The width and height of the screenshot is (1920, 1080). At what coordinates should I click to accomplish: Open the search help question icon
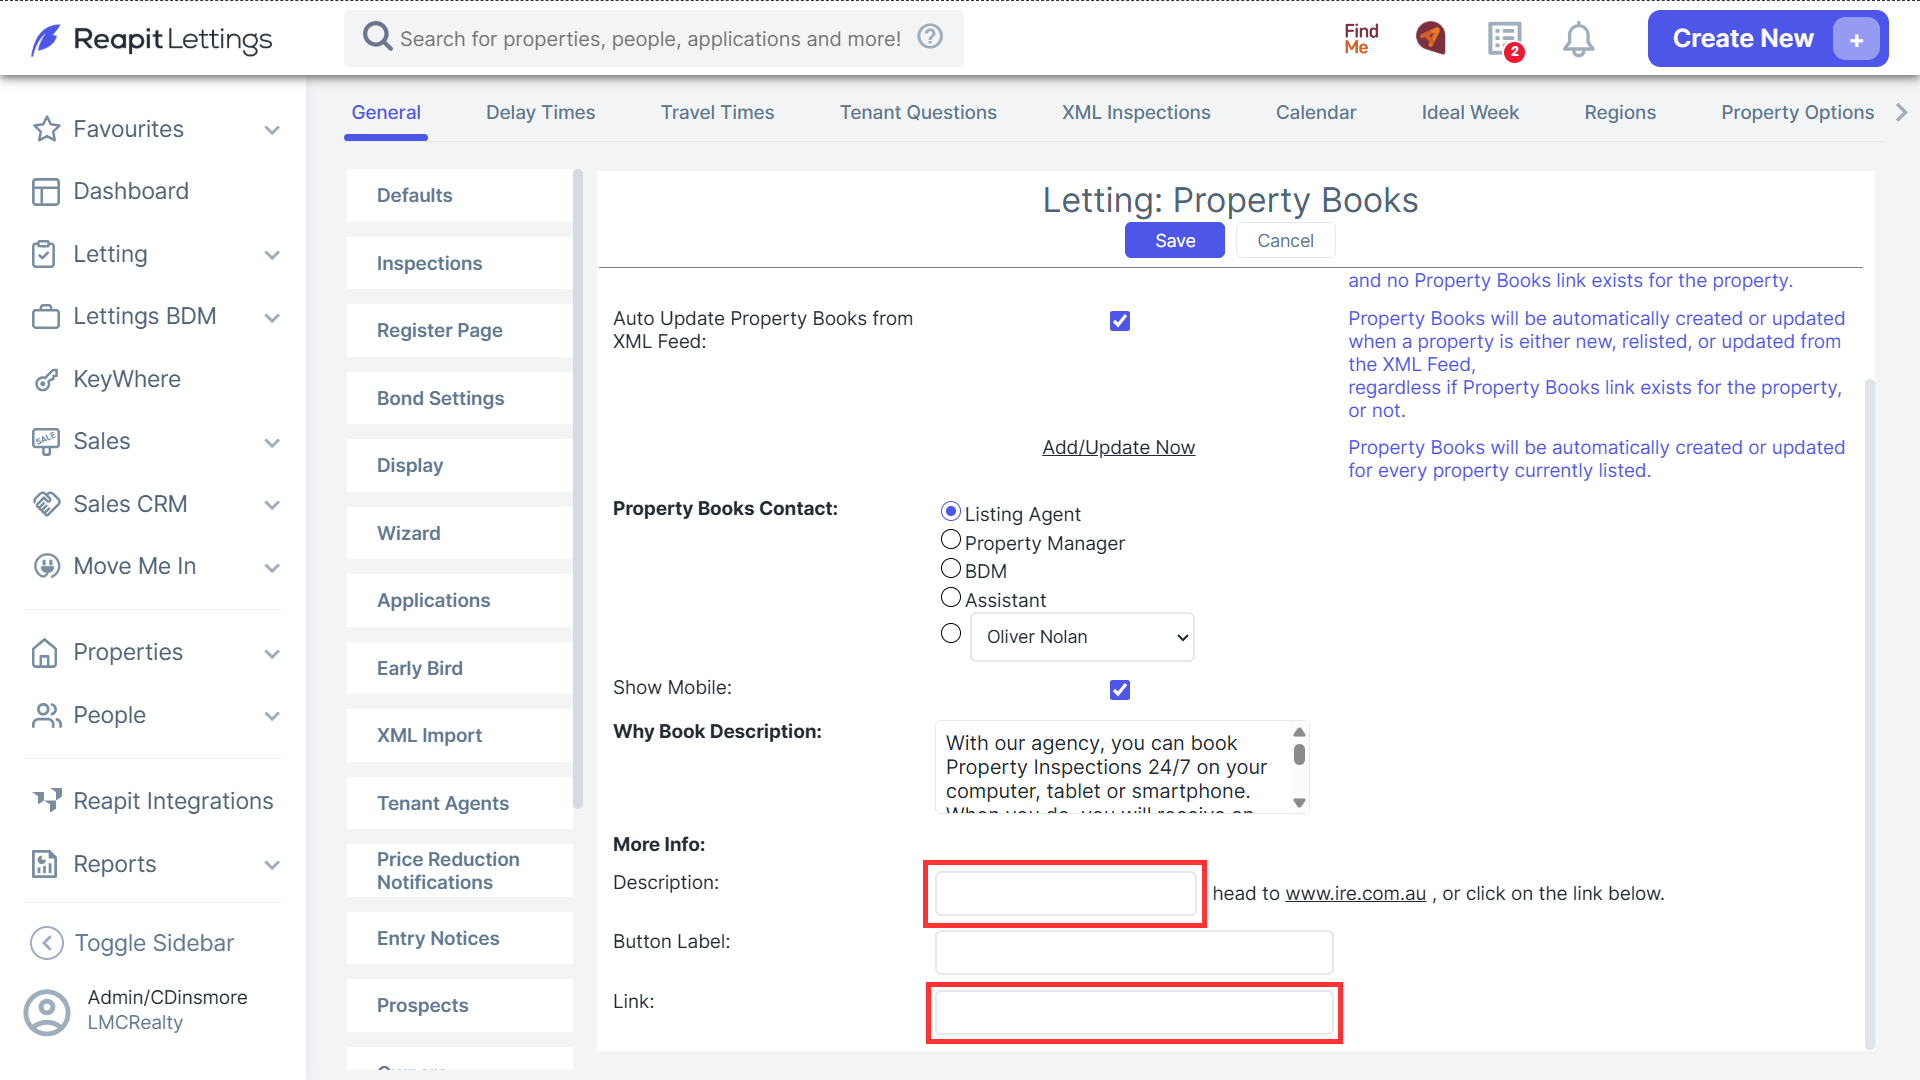pyautogui.click(x=930, y=37)
